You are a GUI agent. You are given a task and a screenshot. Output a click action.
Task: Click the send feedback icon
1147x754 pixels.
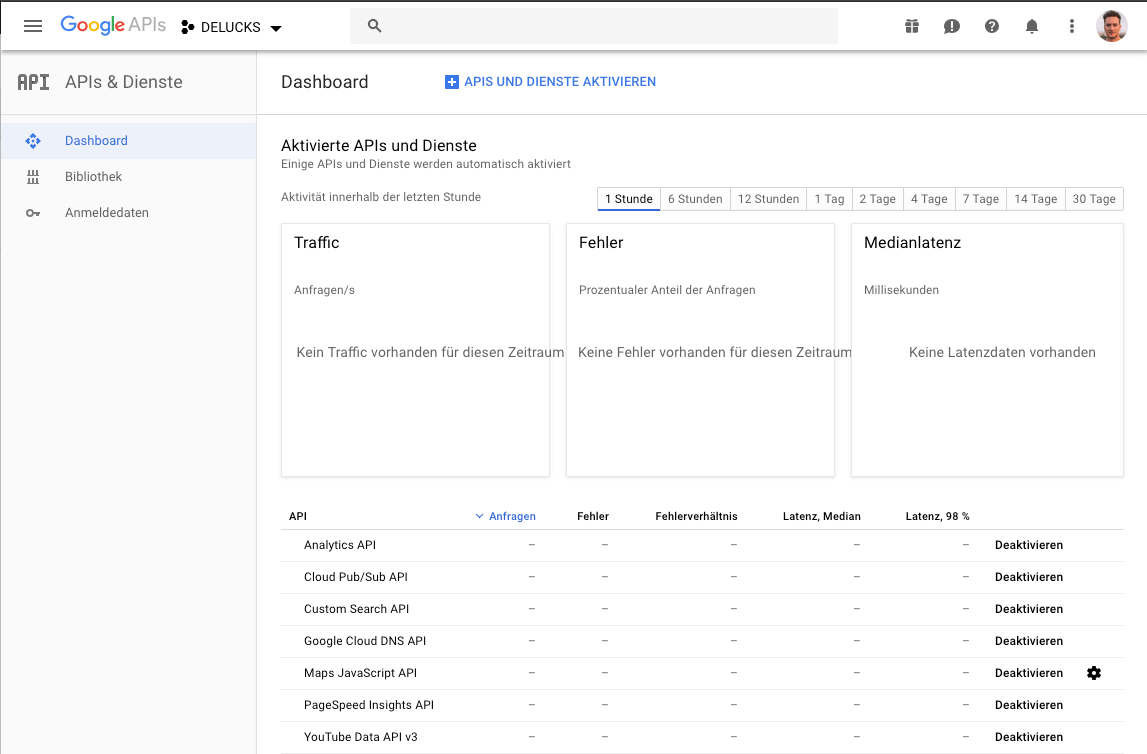click(x=952, y=26)
